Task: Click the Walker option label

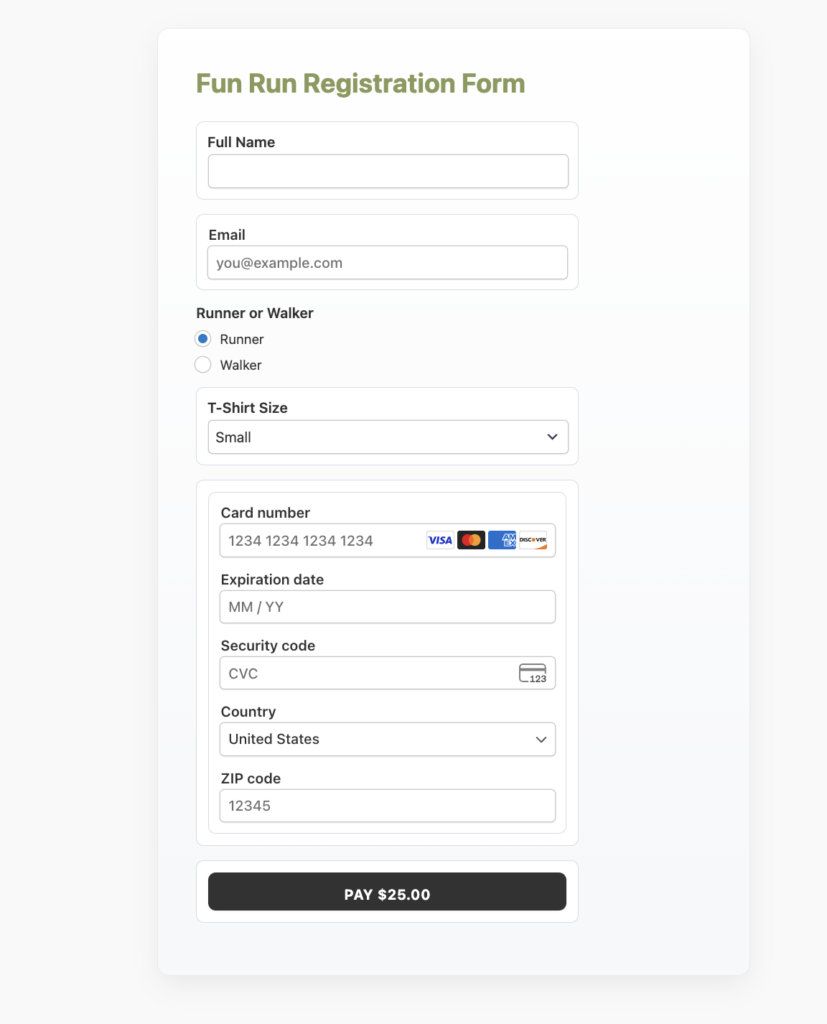Action: [241, 365]
